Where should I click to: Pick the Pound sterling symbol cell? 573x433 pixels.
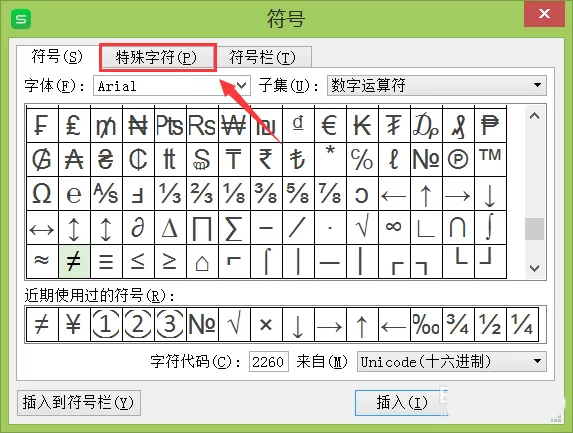74,125
